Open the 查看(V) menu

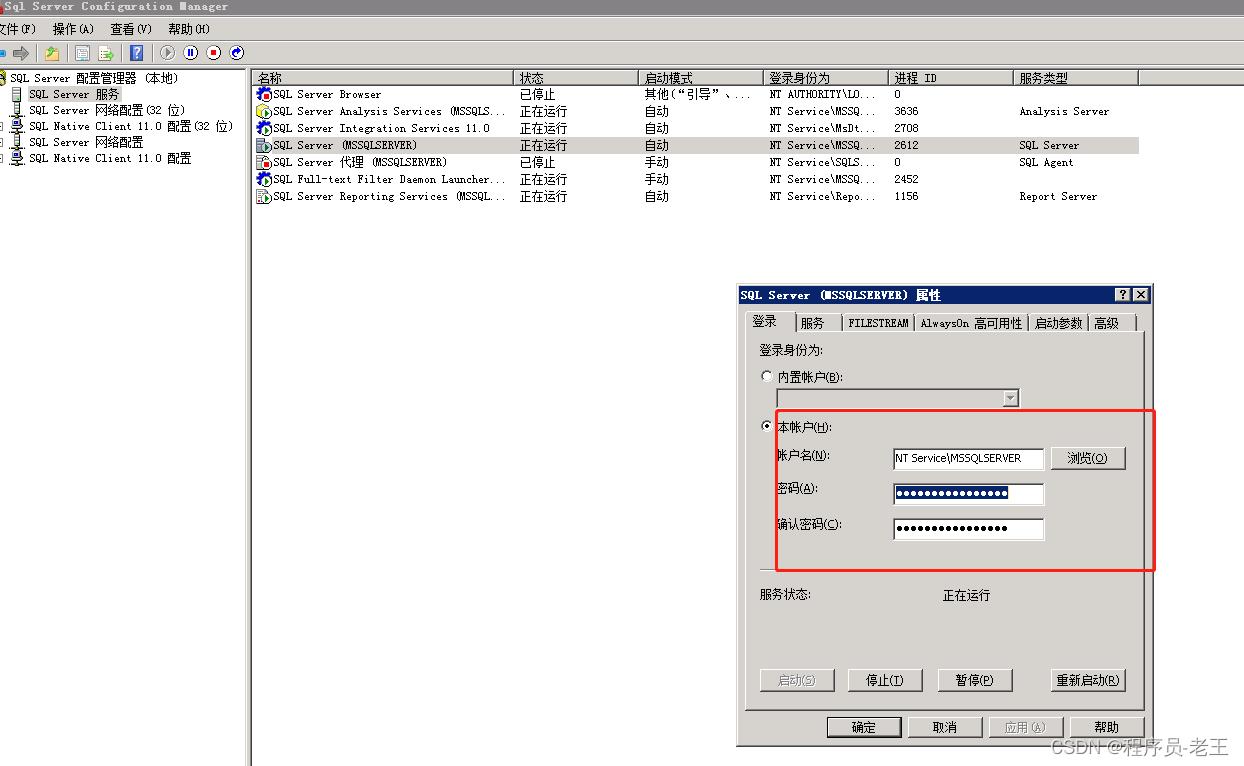[x=131, y=29]
